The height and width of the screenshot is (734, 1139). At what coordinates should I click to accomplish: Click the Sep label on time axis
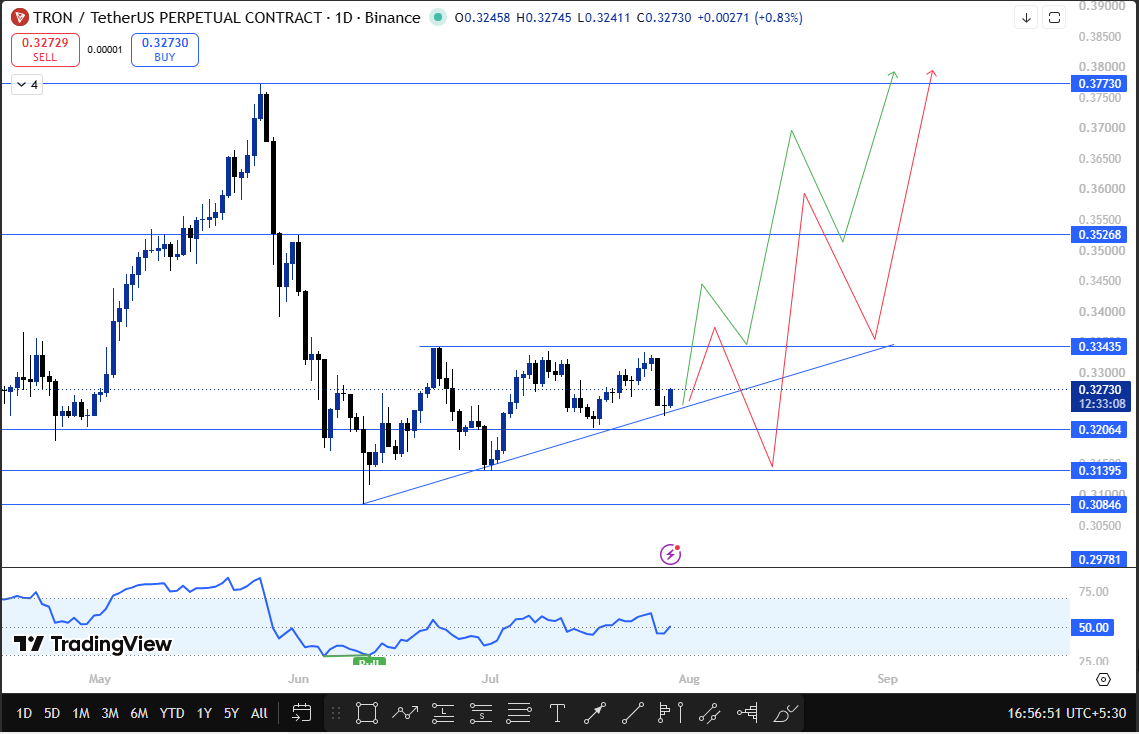pos(887,679)
